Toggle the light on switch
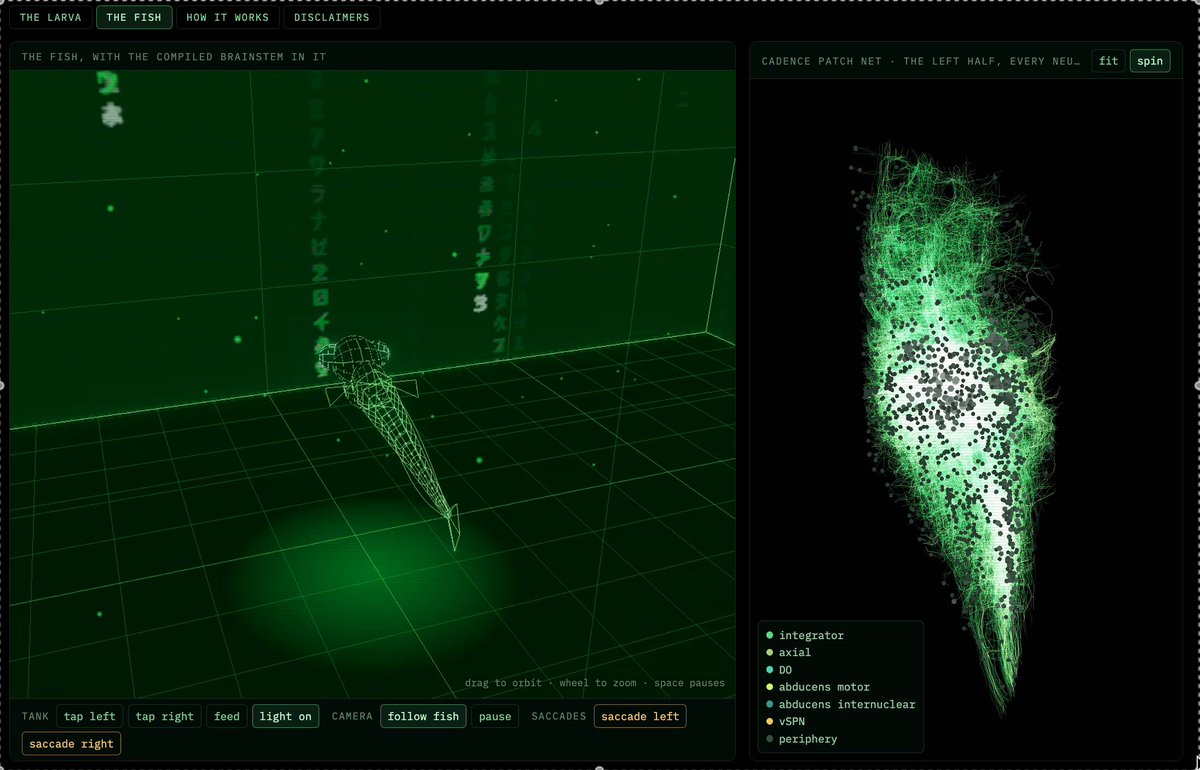Screen dimensions: 1200x770 (x=285, y=716)
